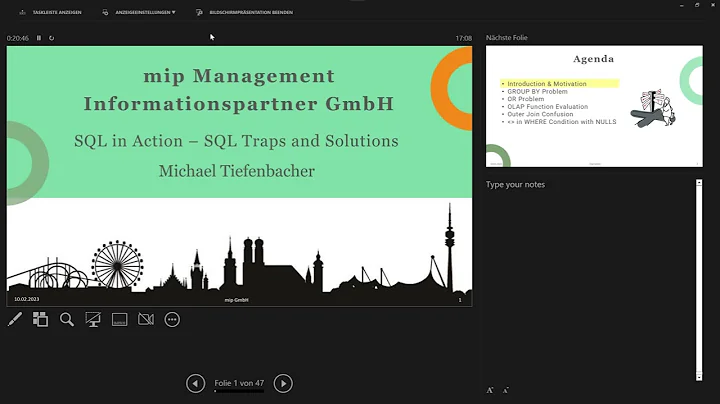Click Bildschirmpräsentation beenden

[x=245, y=12]
